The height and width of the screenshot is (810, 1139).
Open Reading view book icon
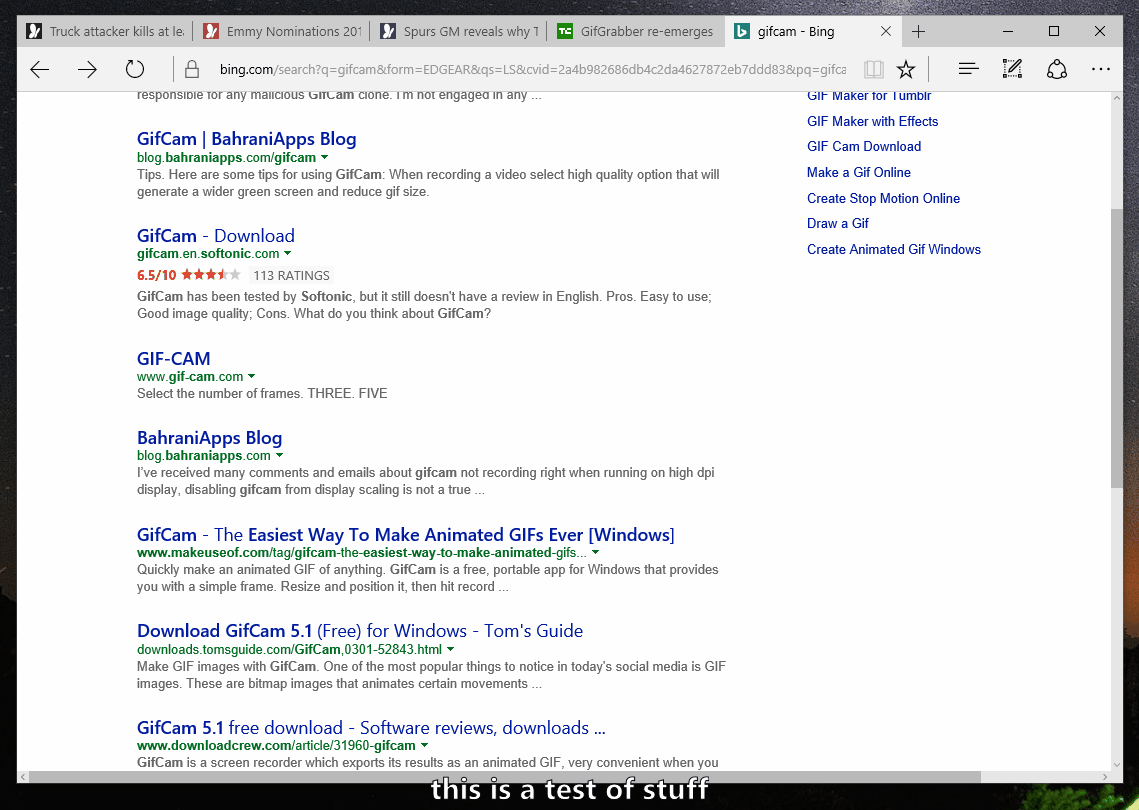[874, 70]
